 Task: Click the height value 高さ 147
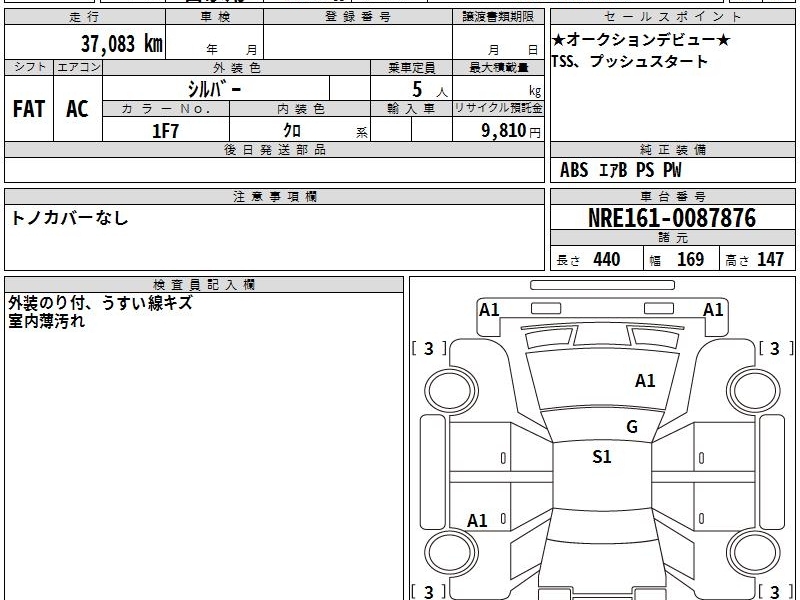pyautogui.click(x=755, y=259)
